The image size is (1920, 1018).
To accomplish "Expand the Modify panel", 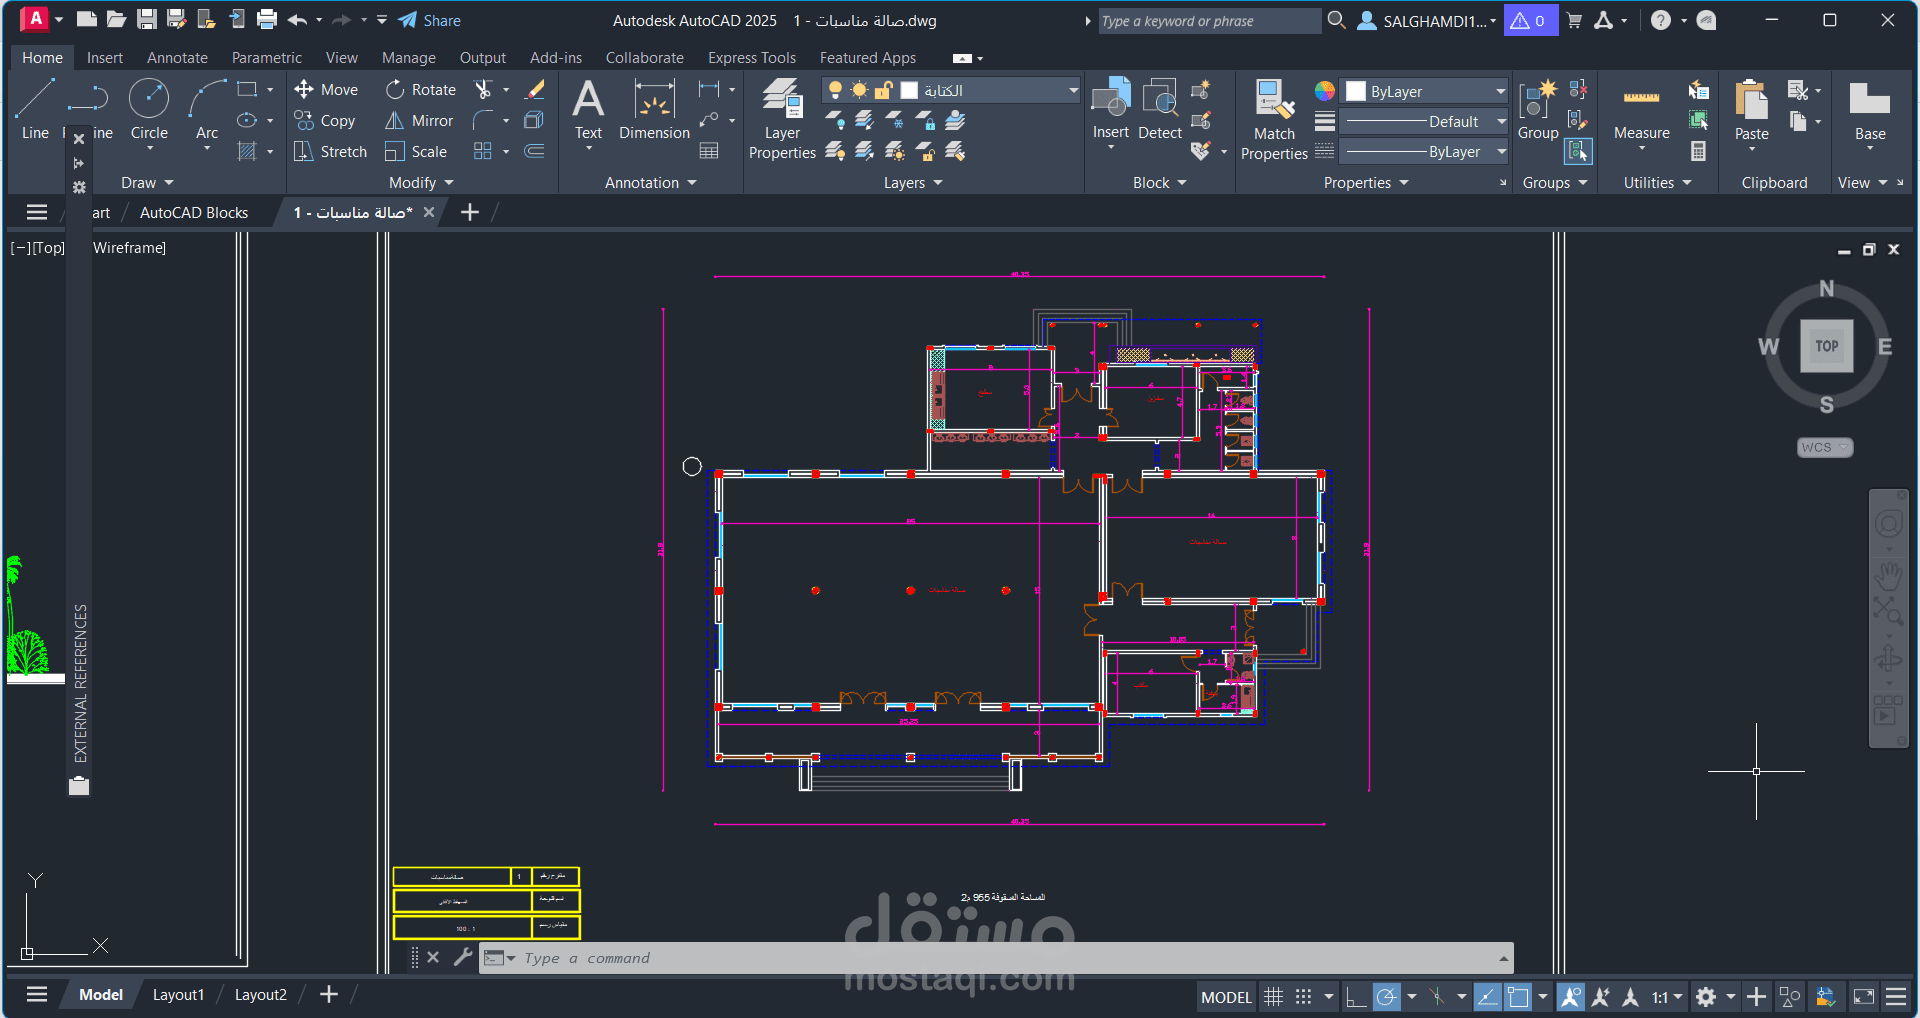I will click(x=421, y=183).
